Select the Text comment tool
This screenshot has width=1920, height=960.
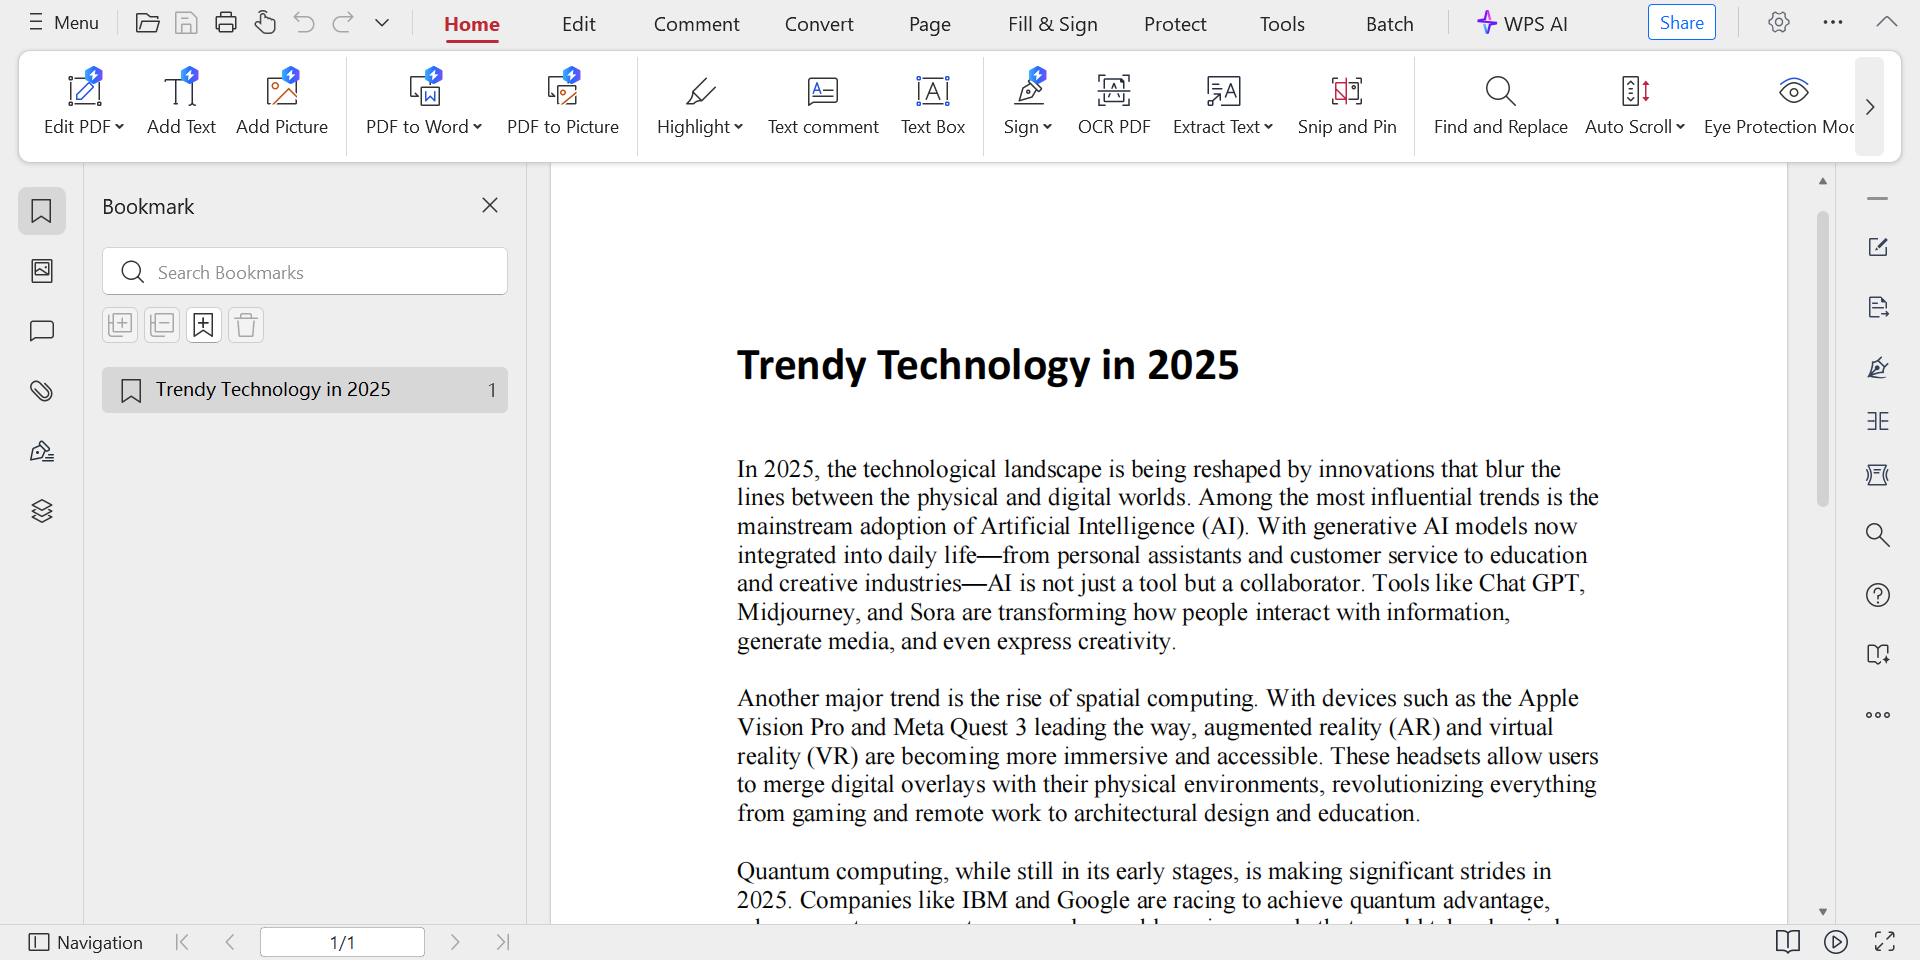tap(823, 103)
